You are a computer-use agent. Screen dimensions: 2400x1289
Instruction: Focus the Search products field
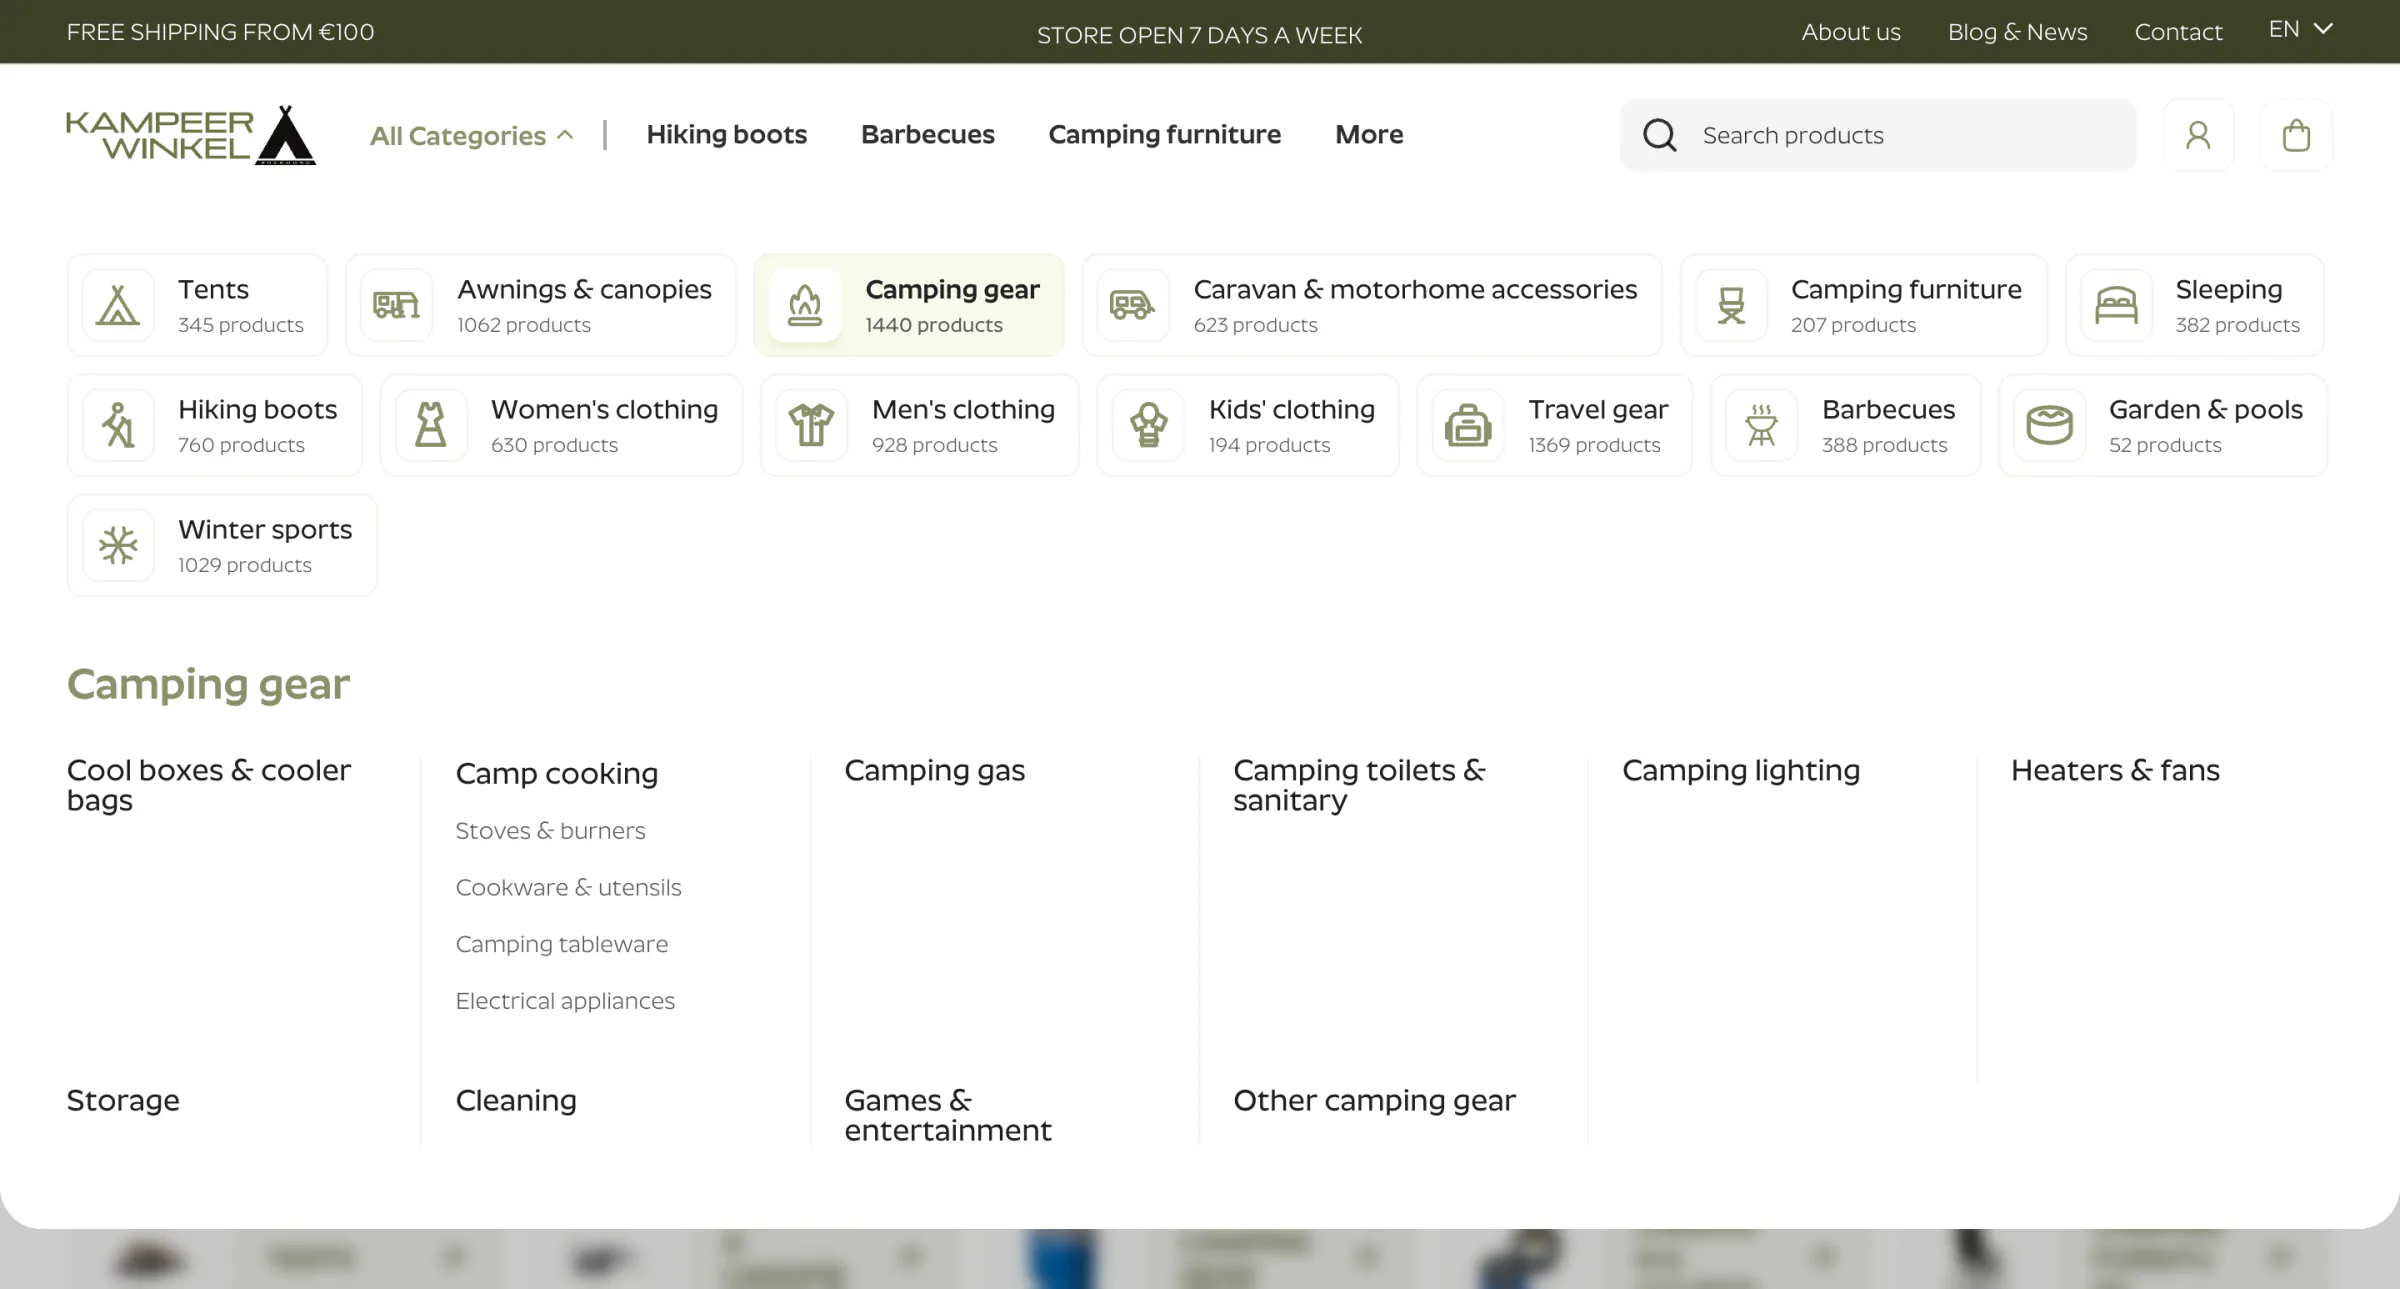1878,135
